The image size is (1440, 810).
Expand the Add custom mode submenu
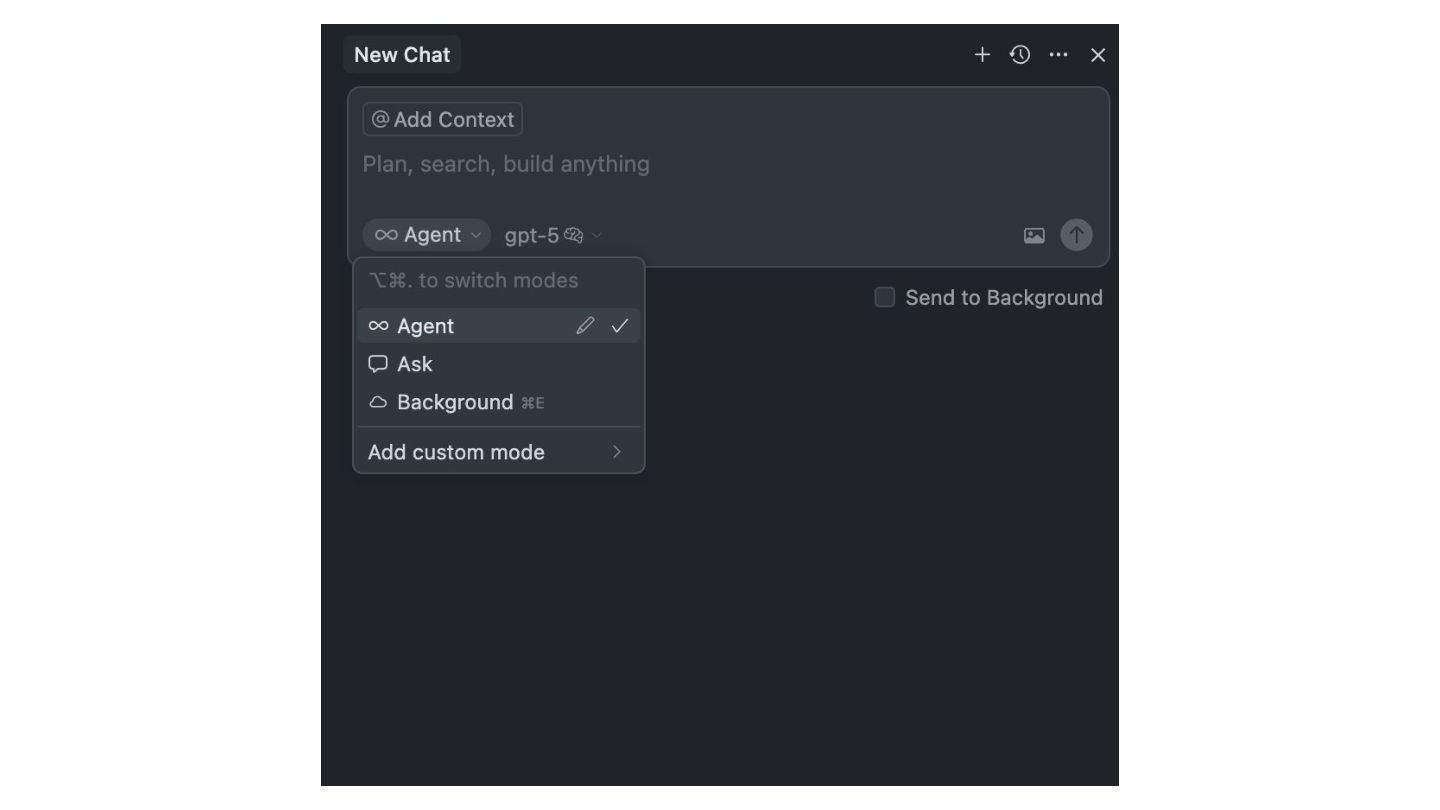click(x=499, y=452)
